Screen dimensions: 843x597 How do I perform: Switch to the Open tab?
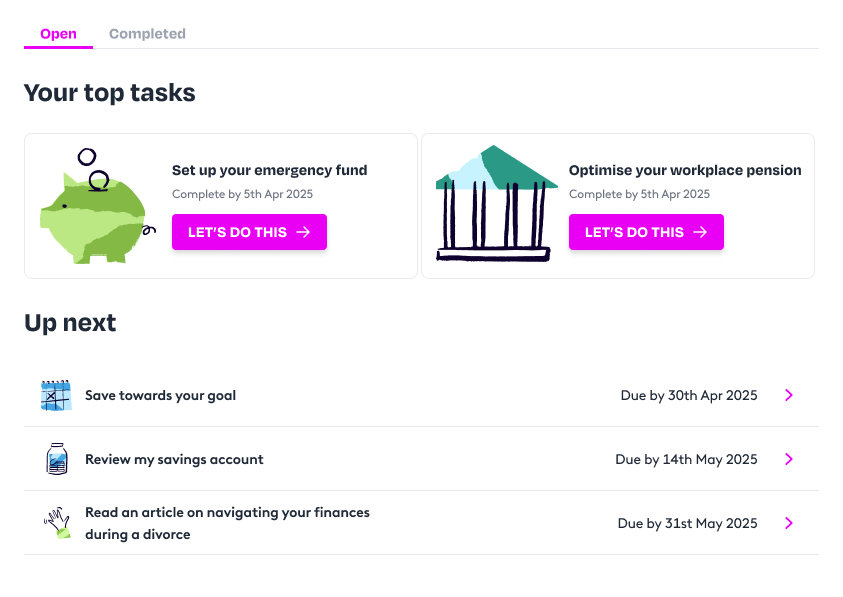(58, 34)
